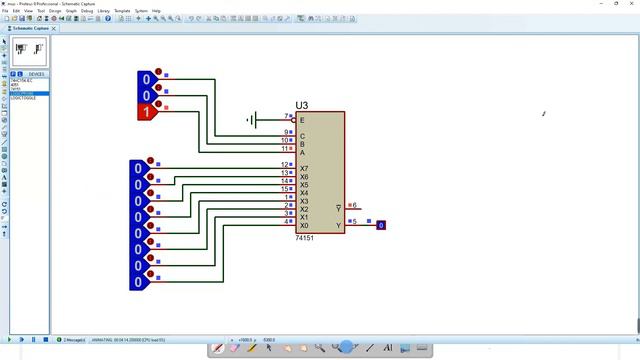Toggle the grid display icon
This screenshot has width=640, height=360.
click(x=129, y=18)
